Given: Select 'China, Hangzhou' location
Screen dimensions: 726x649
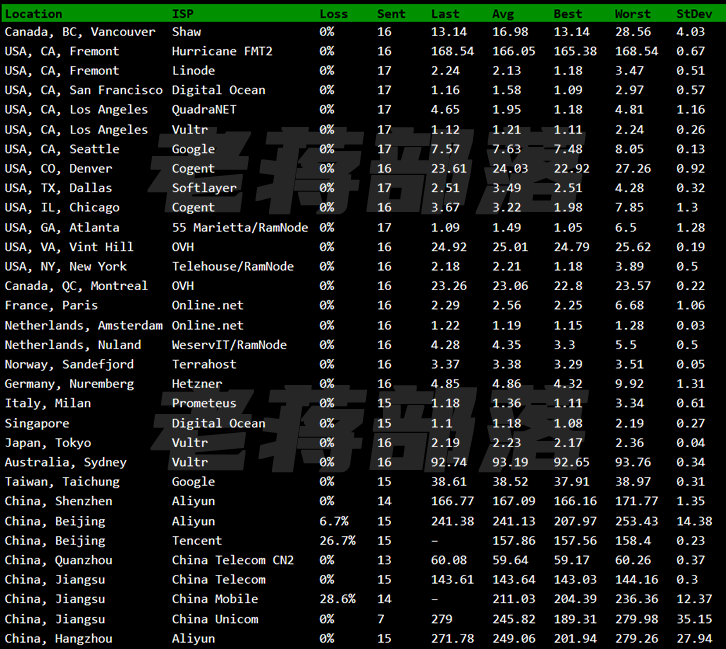Looking at the screenshot, I should pos(58,639).
